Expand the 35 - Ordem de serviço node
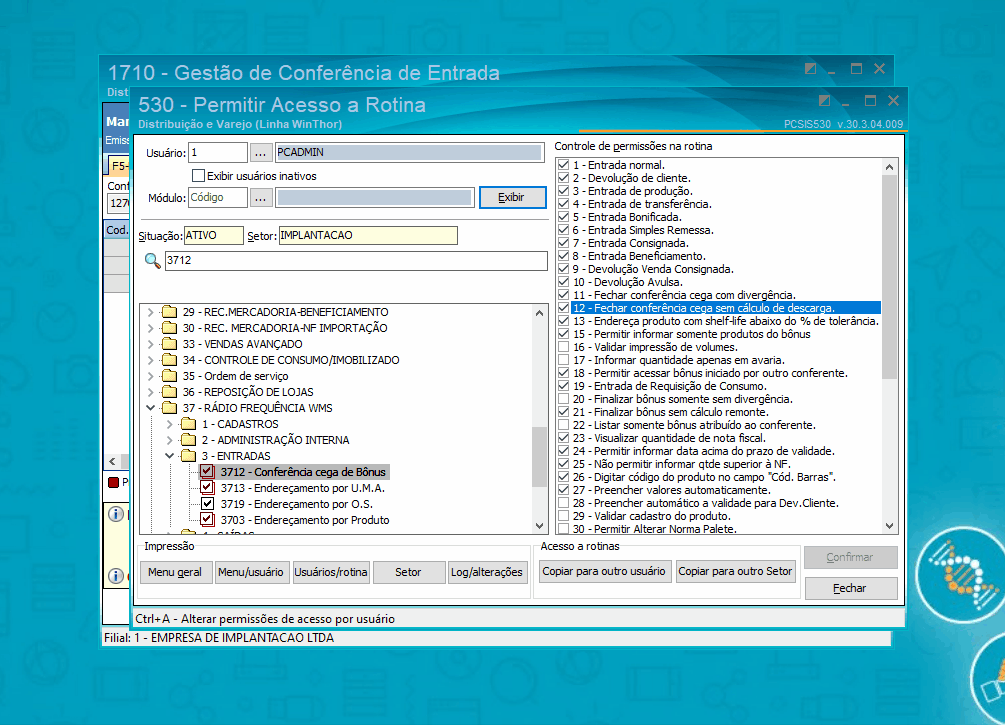The height and width of the screenshot is (725, 1005). point(151,376)
